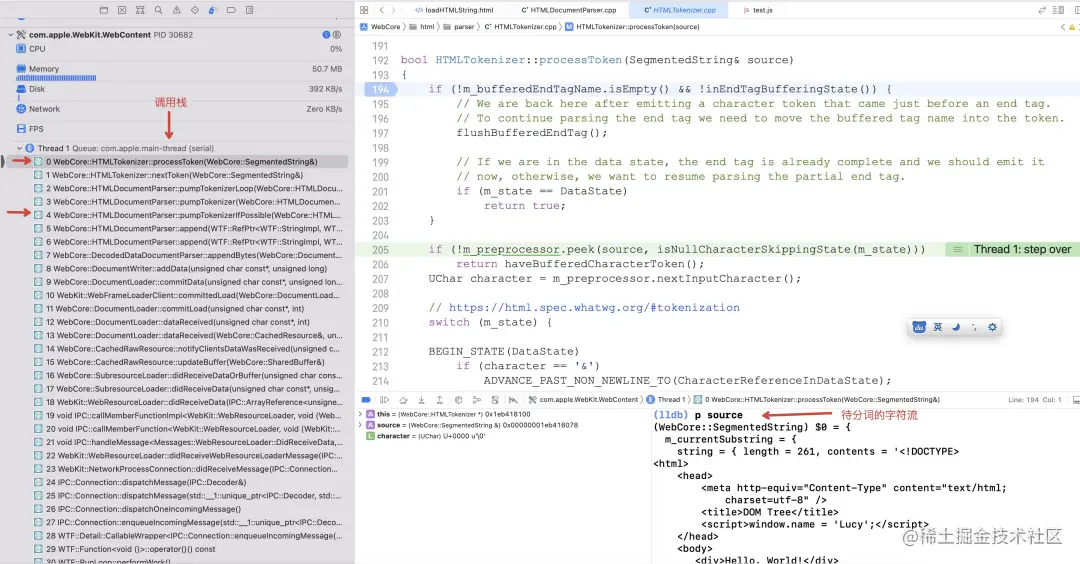Collapse Thread 1 disclosure triangle
1080x564 pixels.
click(x=19, y=148)
